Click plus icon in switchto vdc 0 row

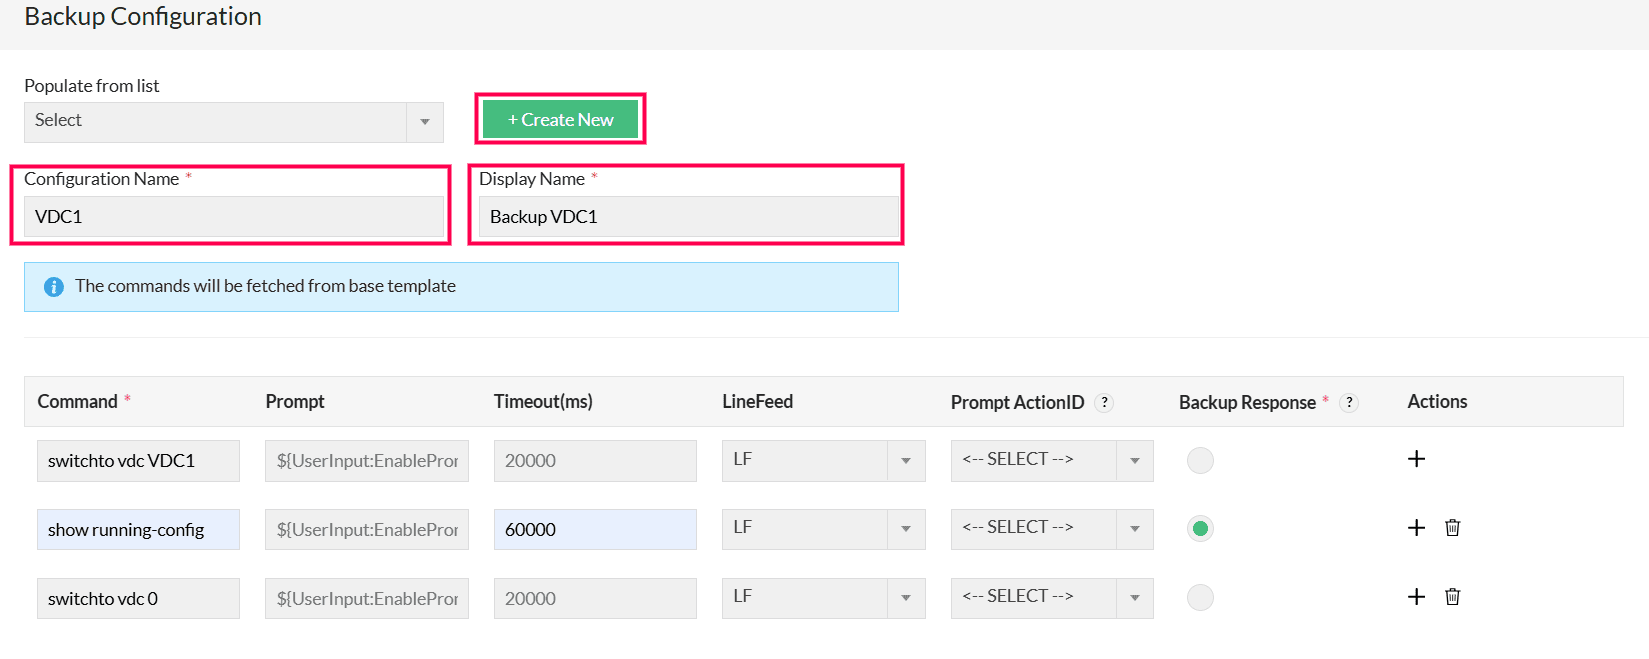pos(1416,597)
